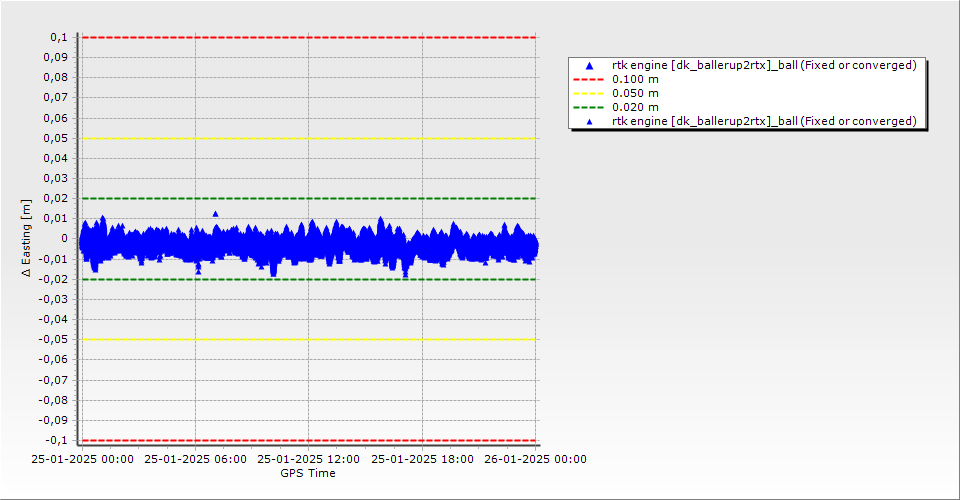Click the '0,07' y-axis tick label
The height and width of the screenshot is (500, 960).
56,98
